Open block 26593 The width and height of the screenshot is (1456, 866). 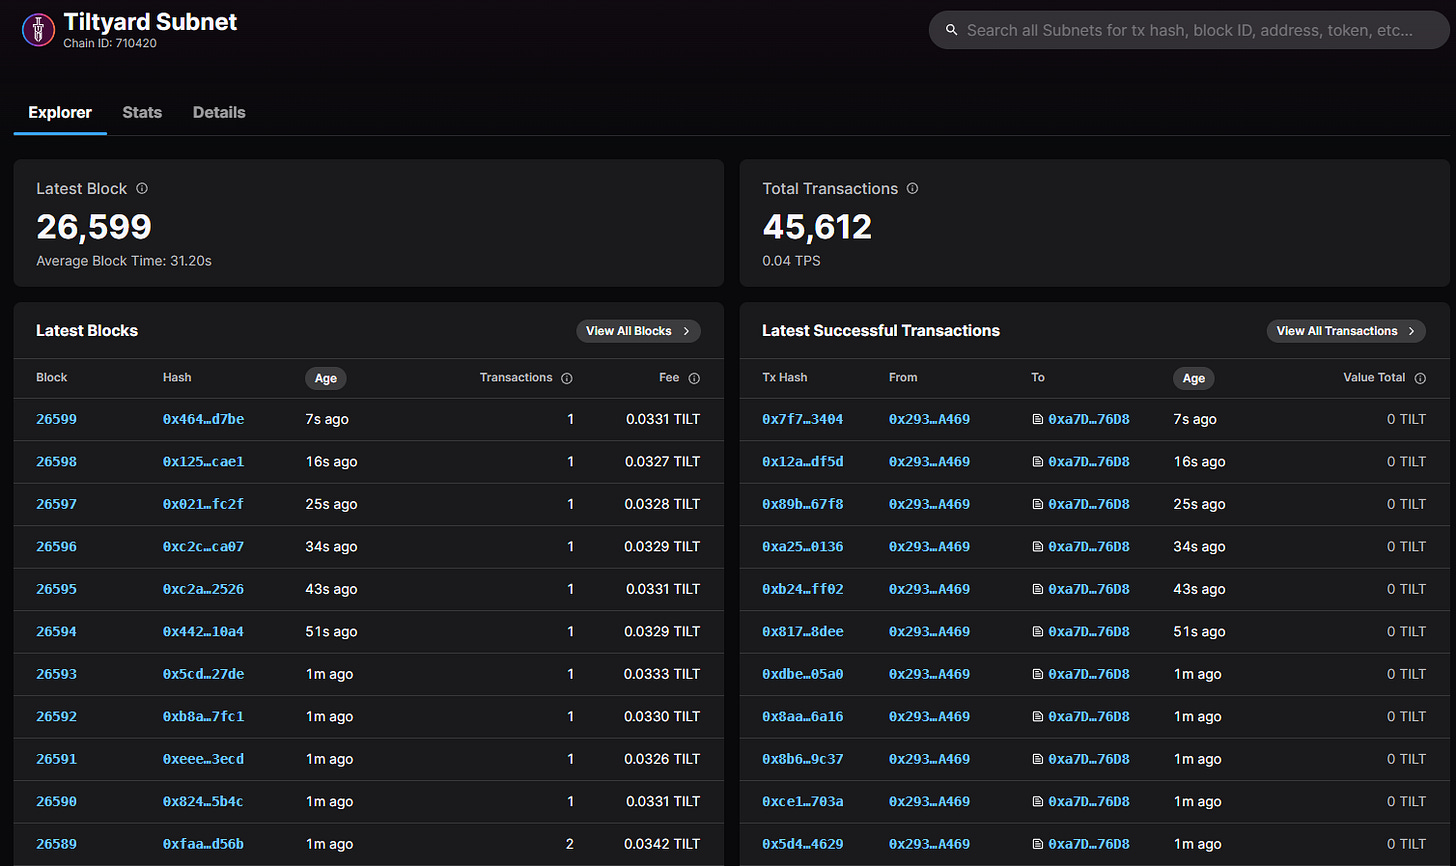pyautogui.click(x=56, y=674)
